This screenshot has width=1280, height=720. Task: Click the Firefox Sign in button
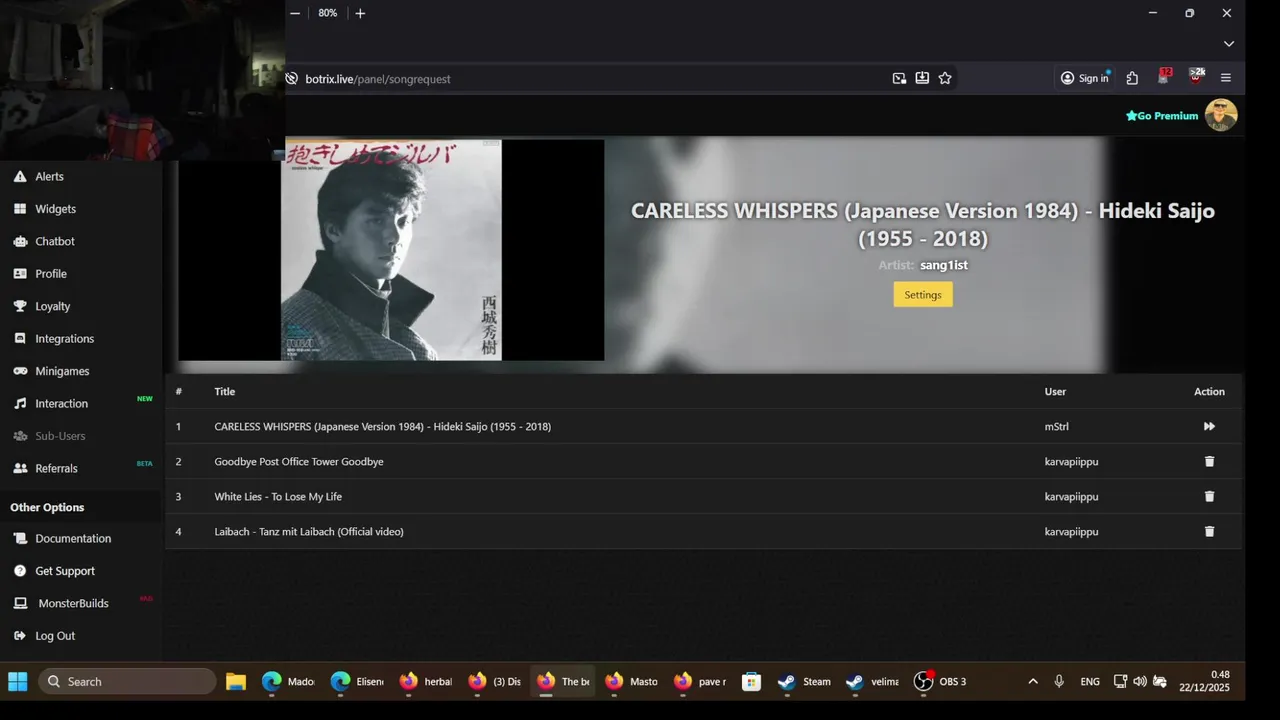[x=1085, y=78]
